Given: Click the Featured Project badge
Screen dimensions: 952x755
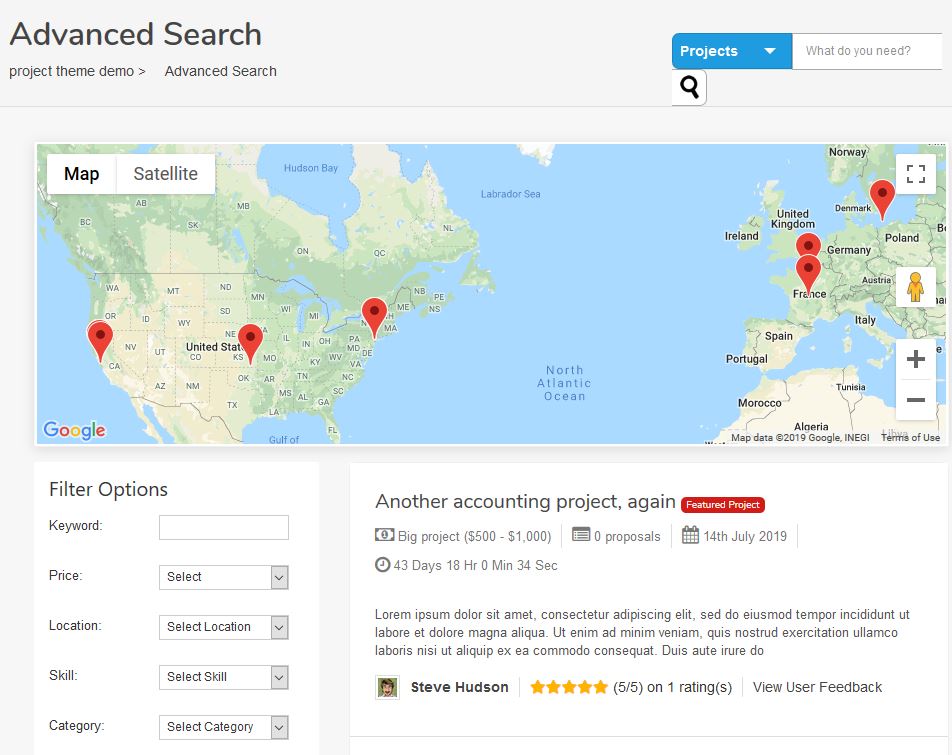Looking at the screenshot, I should [722, 505].
